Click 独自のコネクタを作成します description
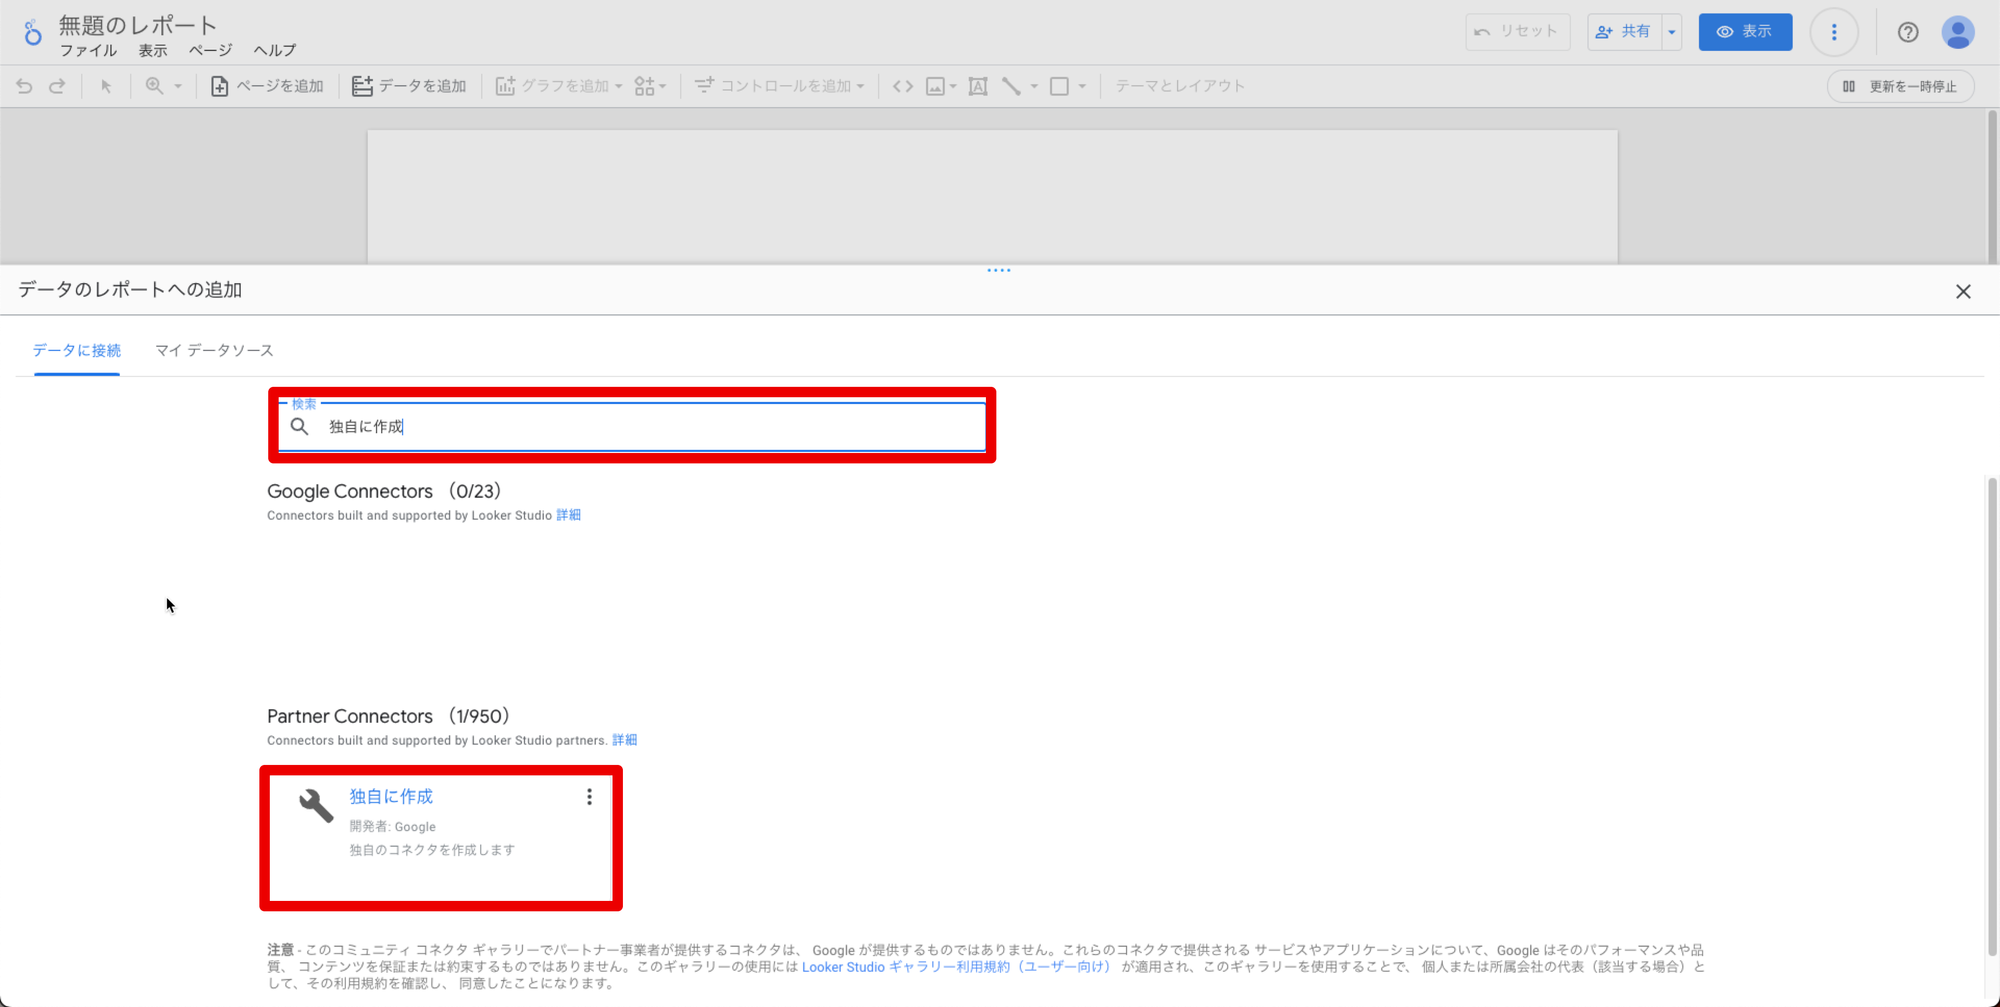2000x1007 pixels. click(432, 850)
